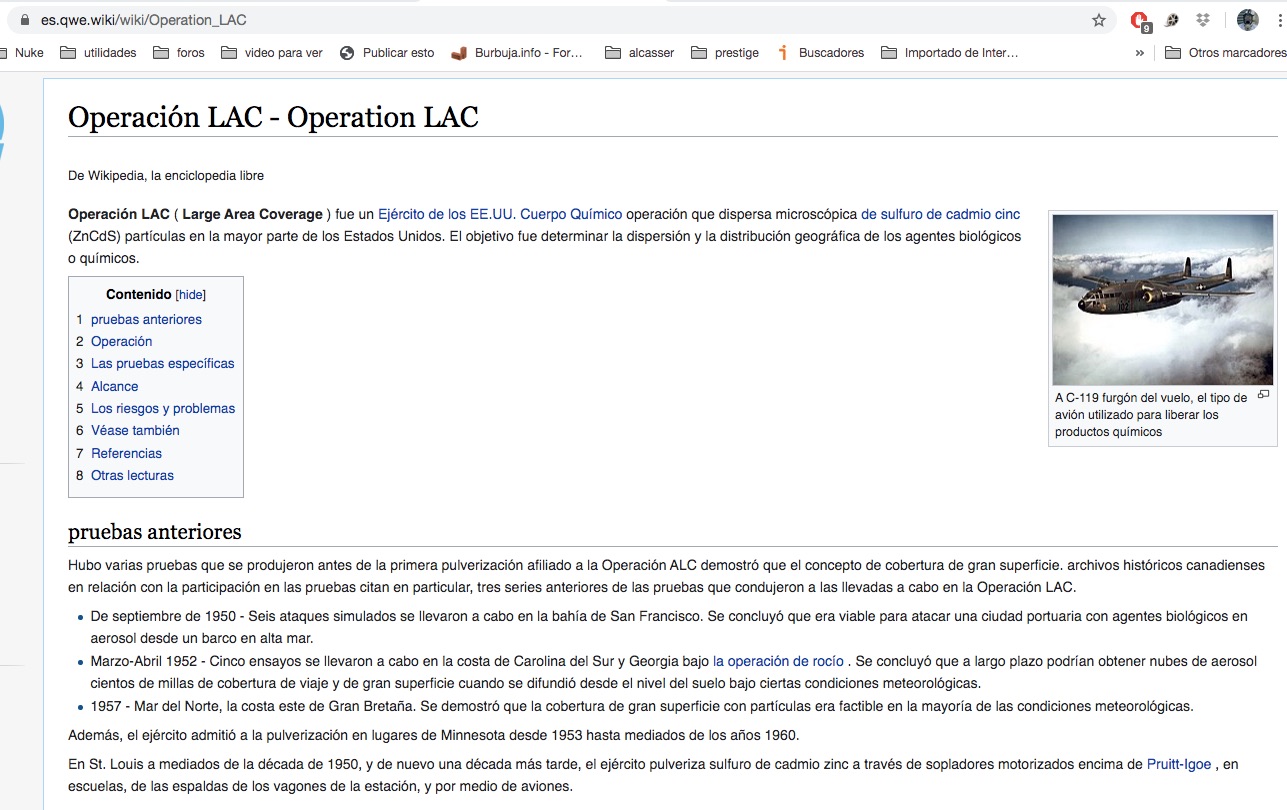Show hidden bookmarks with the double chevron

pyautogui.click(x=1139, y=53)
